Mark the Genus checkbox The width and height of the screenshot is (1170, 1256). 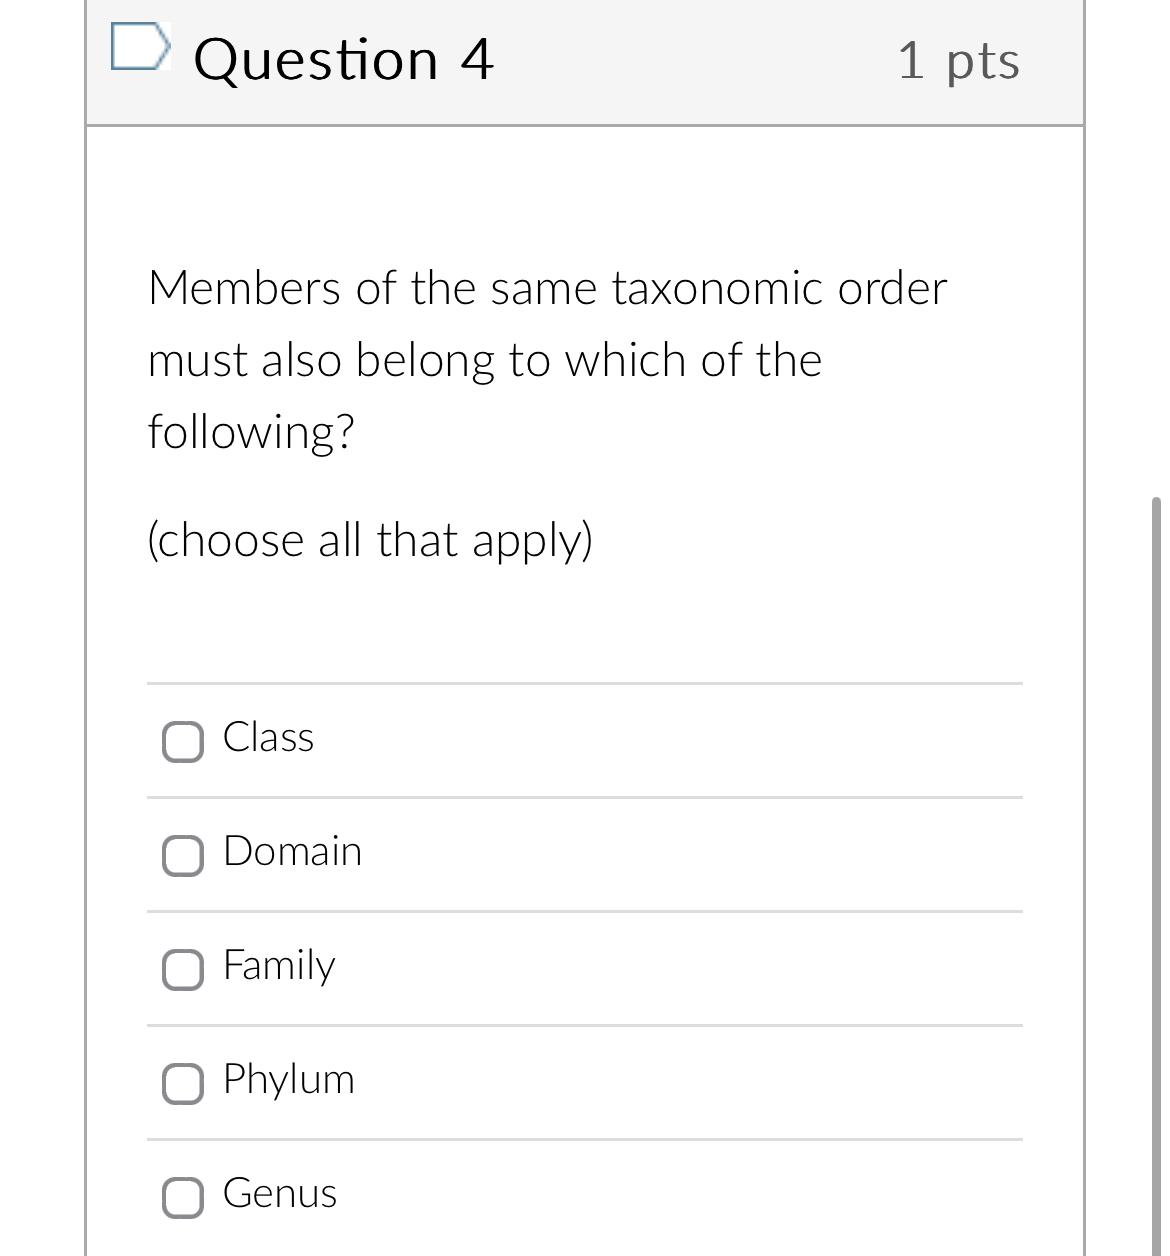(x=183, y=1197)
